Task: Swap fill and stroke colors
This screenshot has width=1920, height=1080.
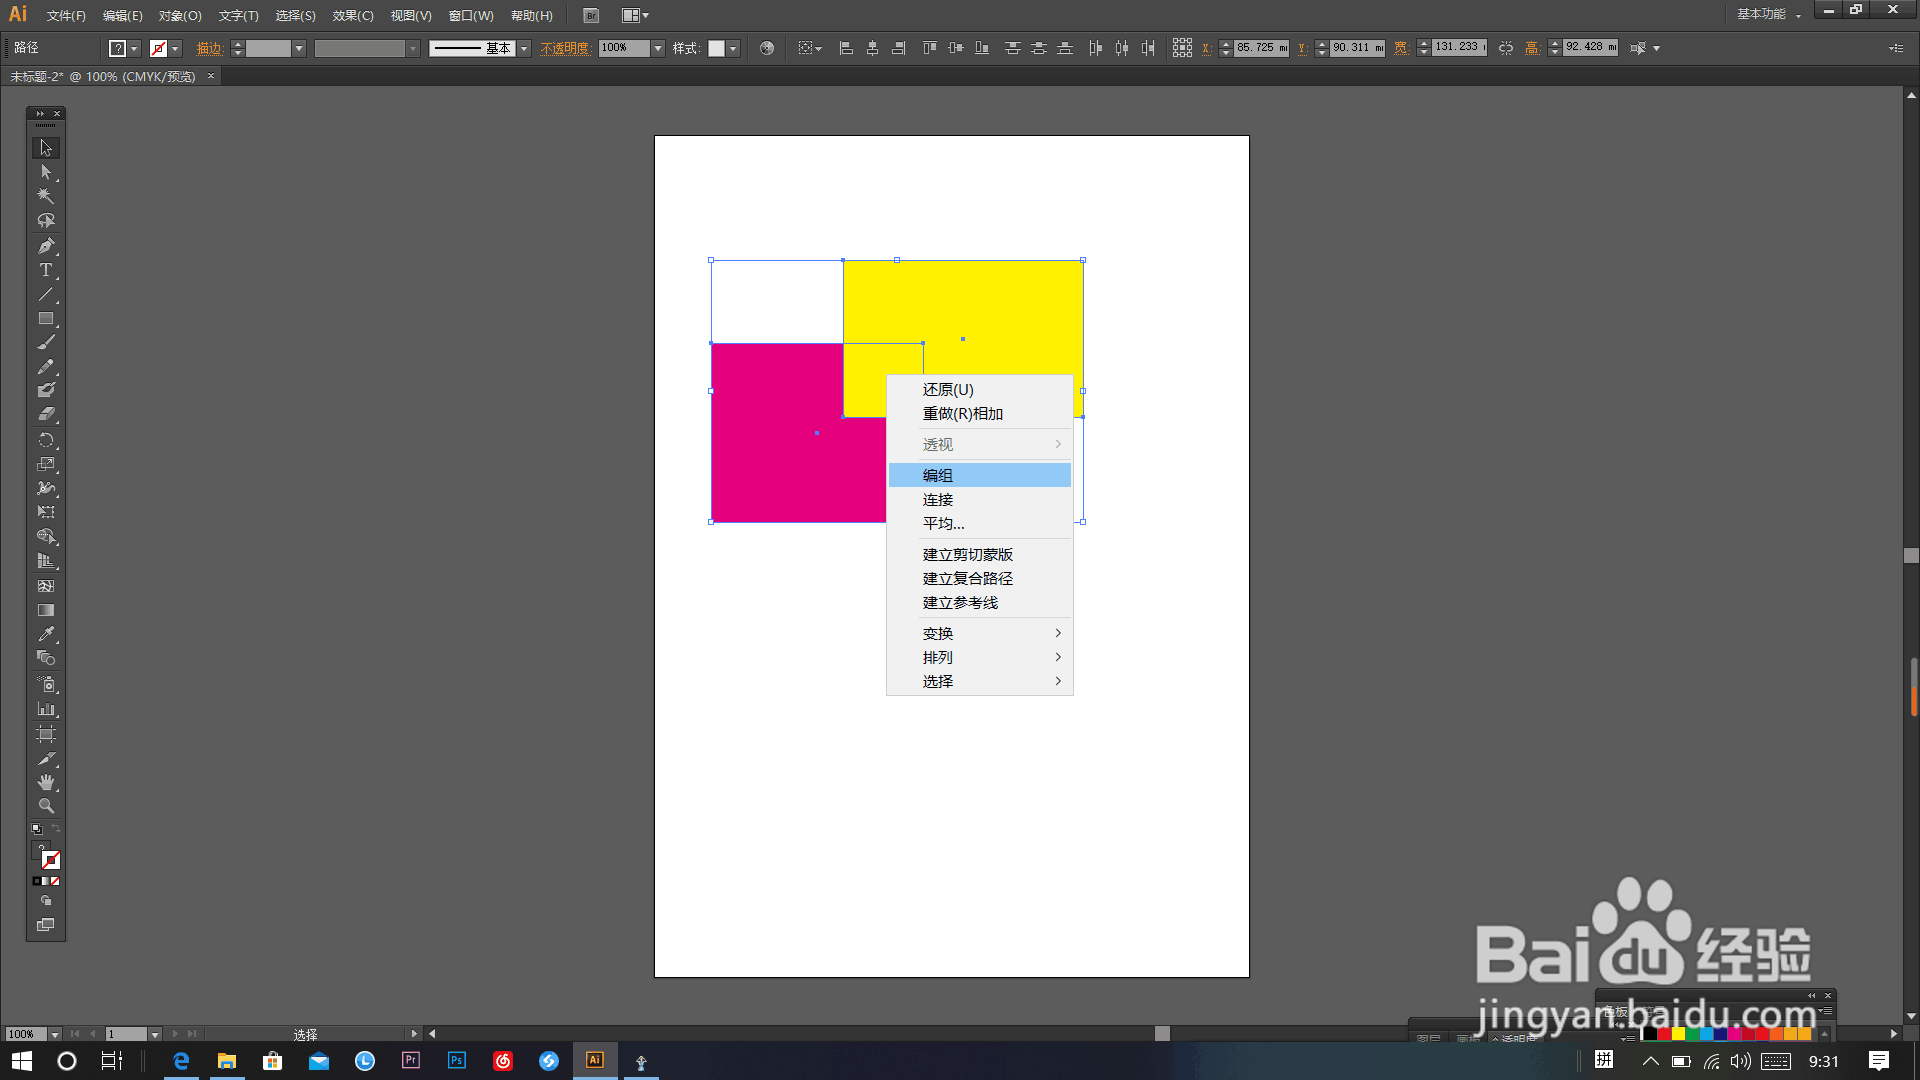Action: [56, 829]
